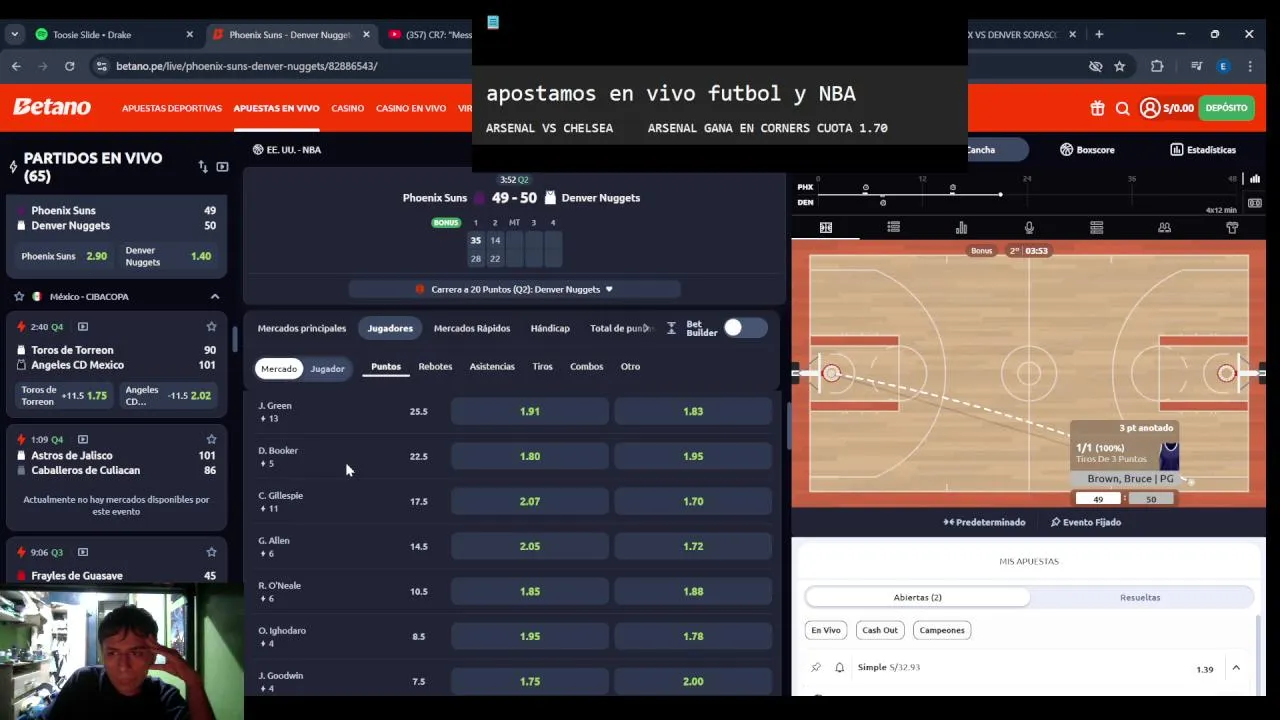
Task: Click the stream icon on Toros de Torreon match
Action: (83, 327)
